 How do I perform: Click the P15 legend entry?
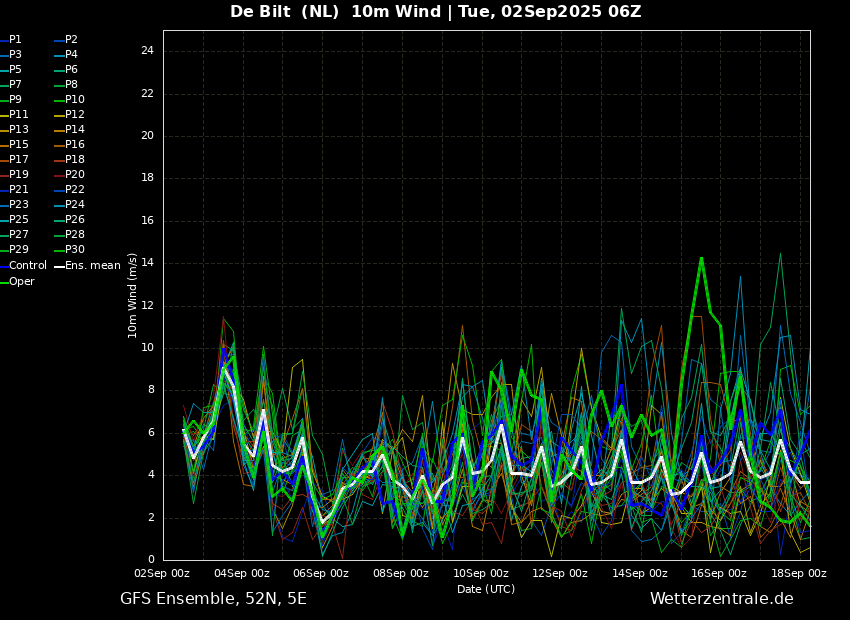19,145
